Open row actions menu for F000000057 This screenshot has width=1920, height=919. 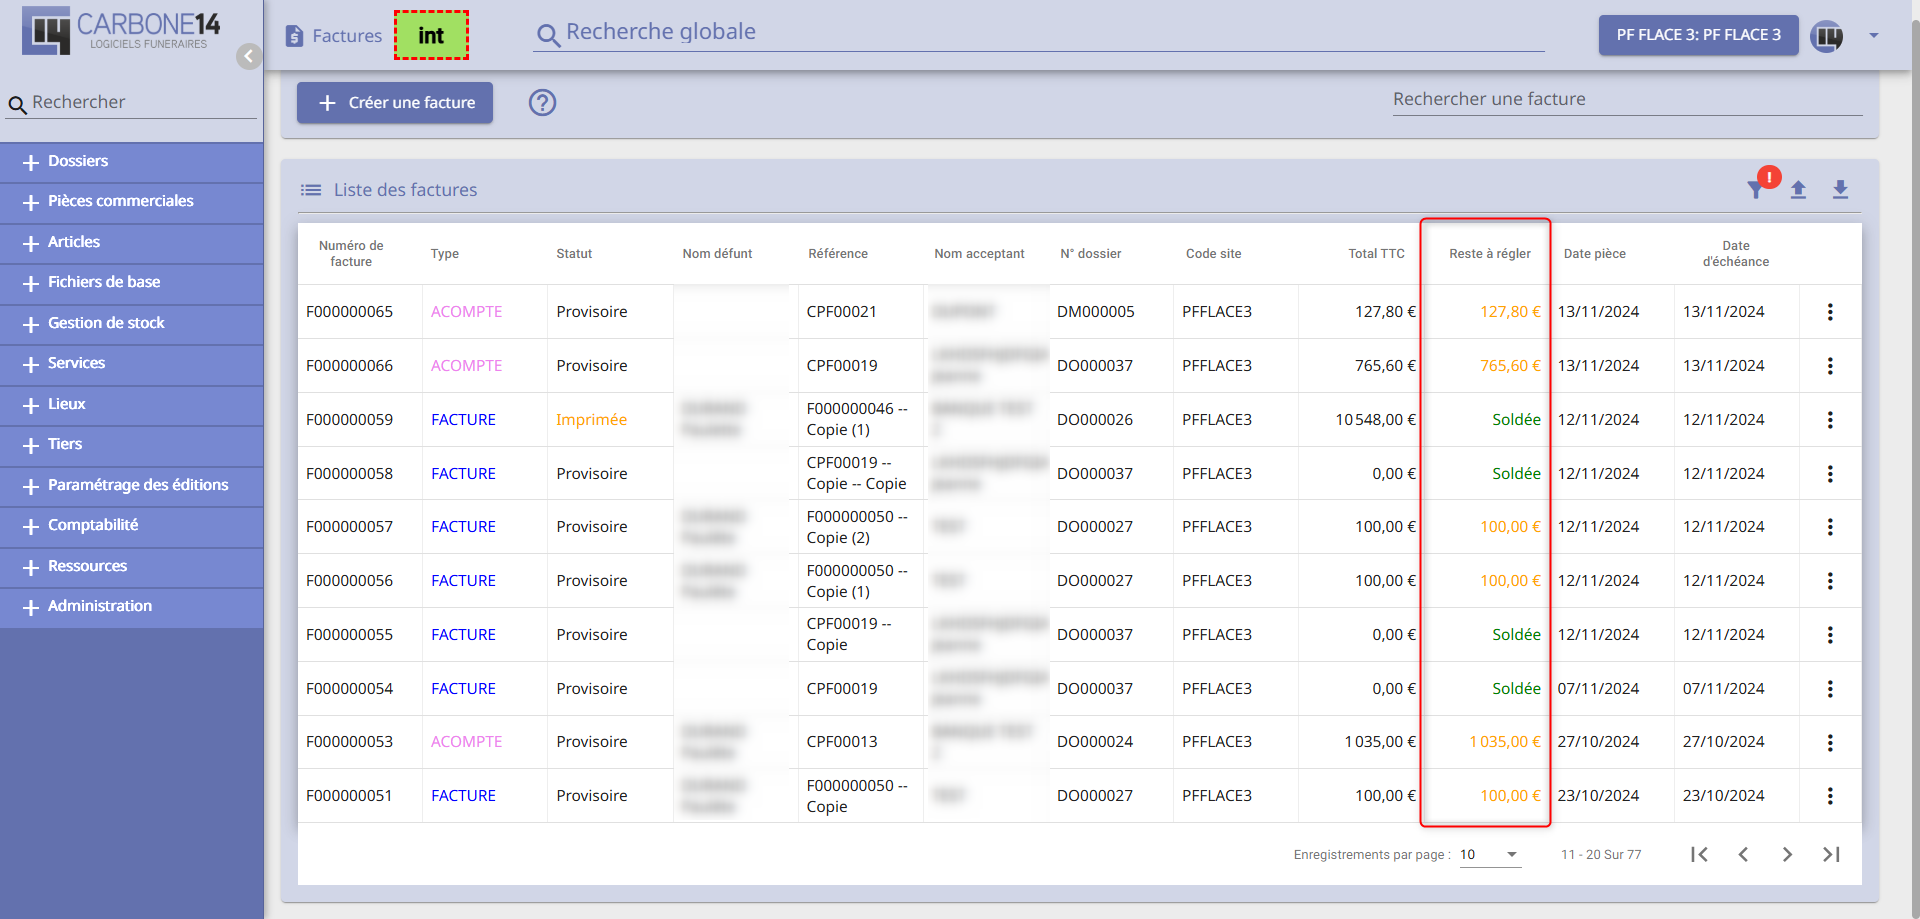[x=1830, y=527]
